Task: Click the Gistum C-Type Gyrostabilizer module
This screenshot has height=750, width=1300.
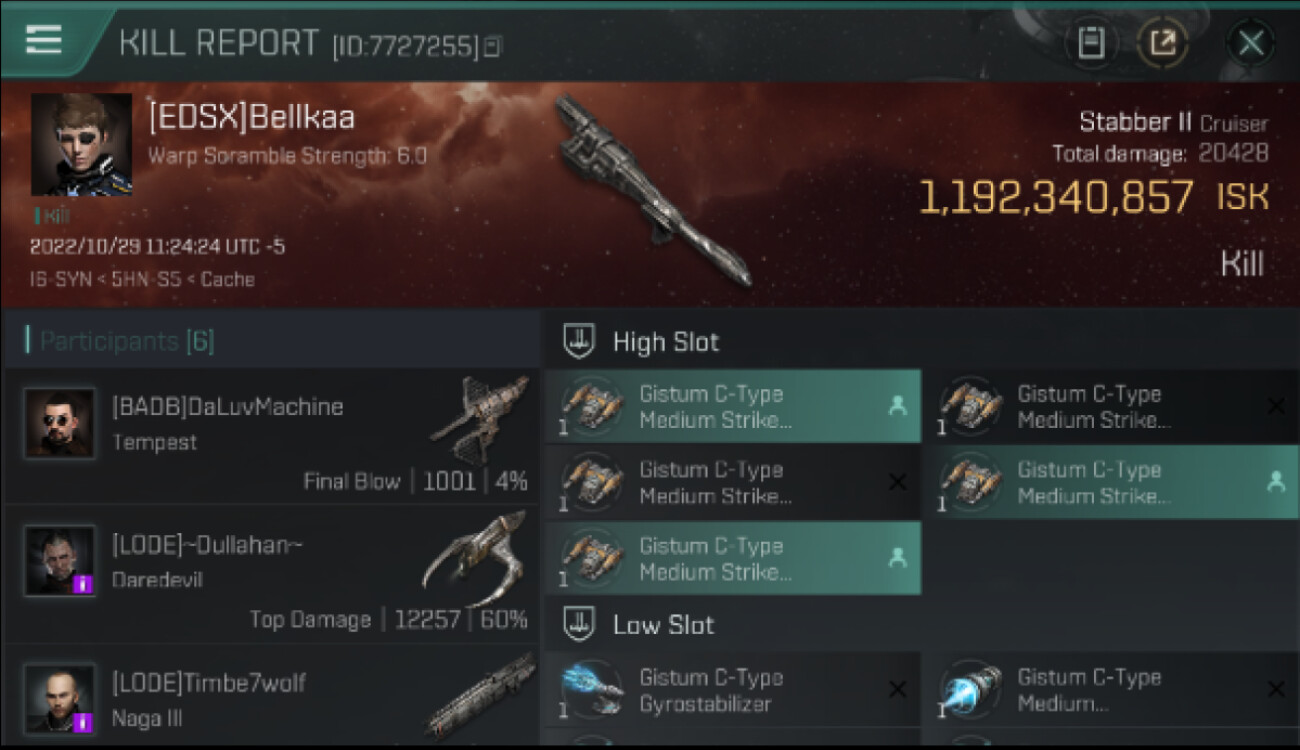Action: tap(733, 689)
